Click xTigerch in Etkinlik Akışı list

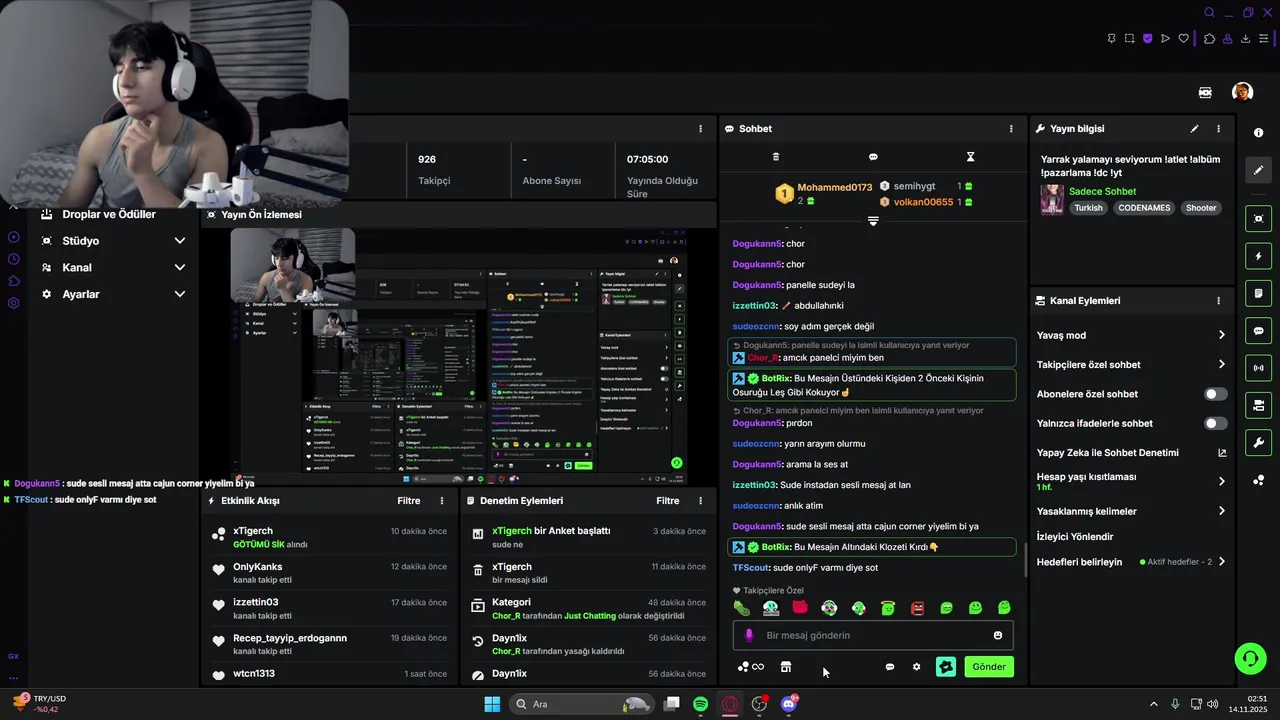click(253, 531)
